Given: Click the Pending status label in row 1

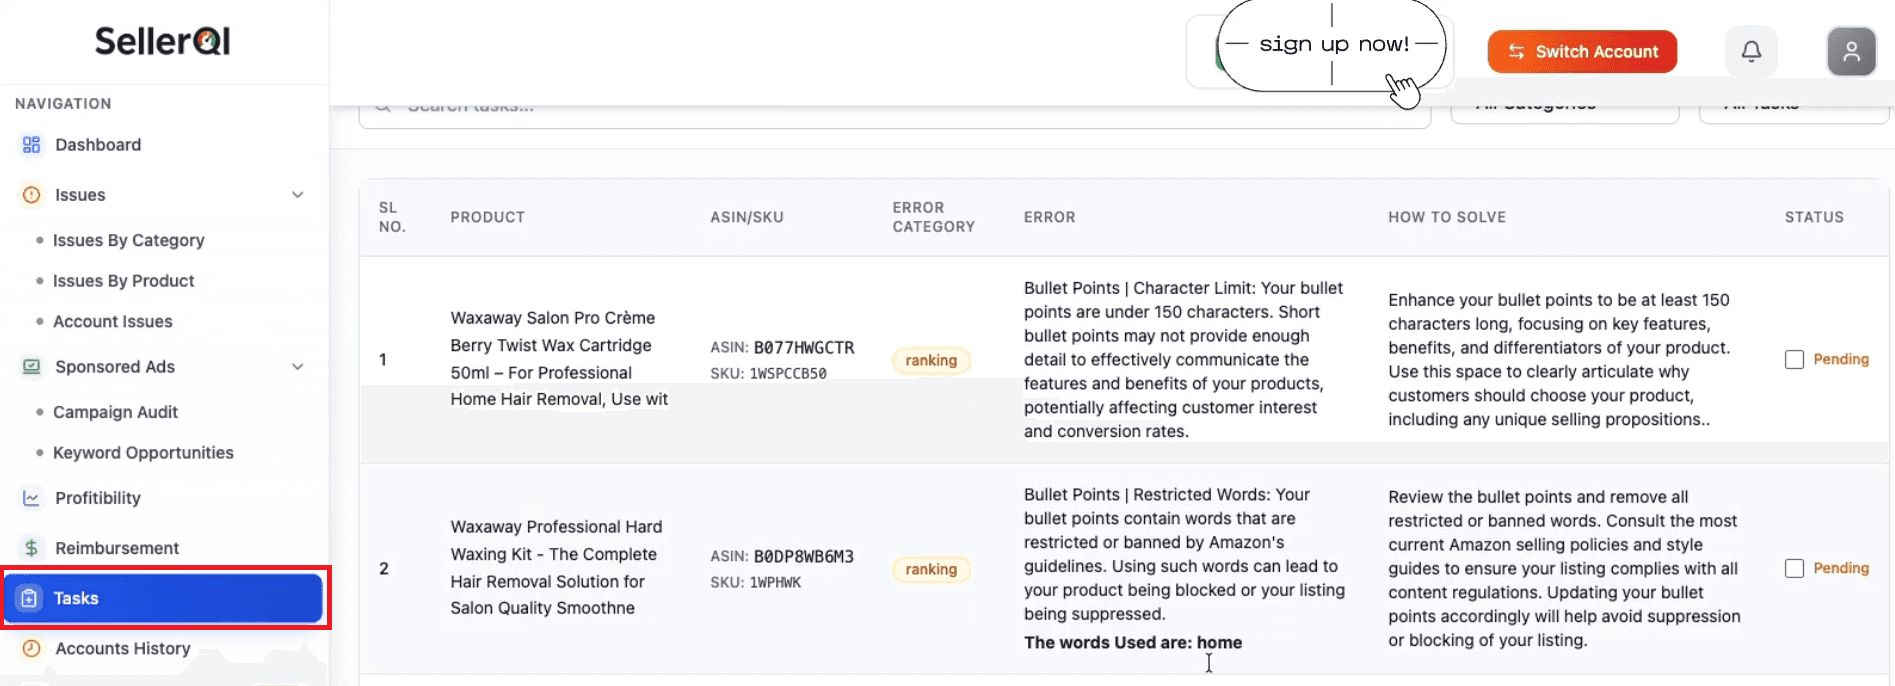Looking at the screenshot, I should click(1841, 359).
